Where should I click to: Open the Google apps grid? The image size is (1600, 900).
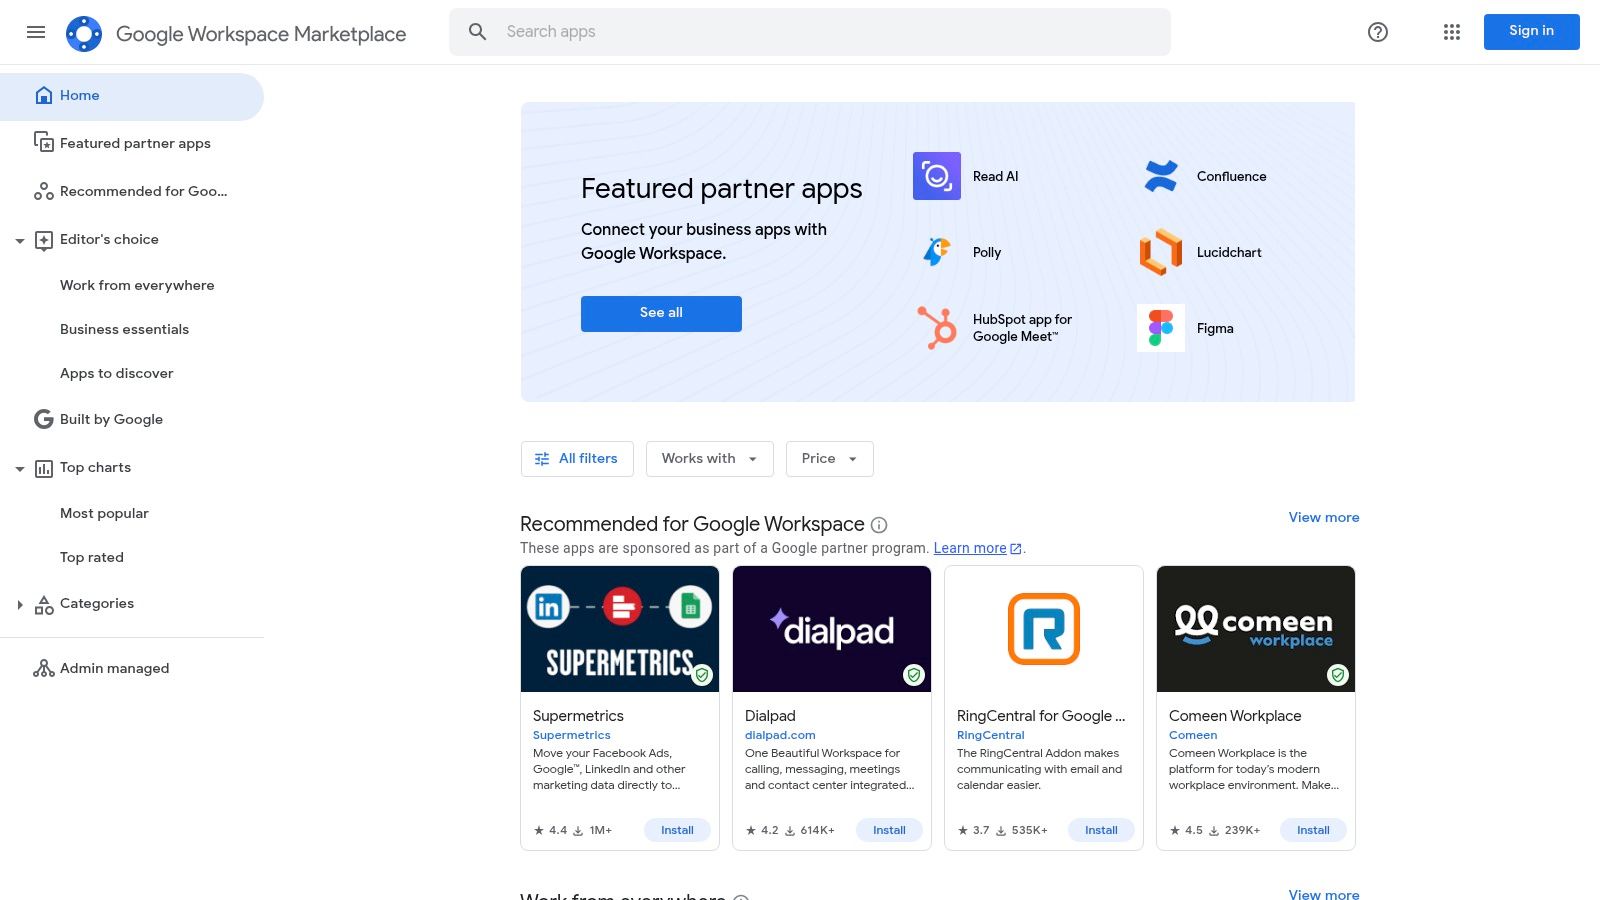point(1452,32)
